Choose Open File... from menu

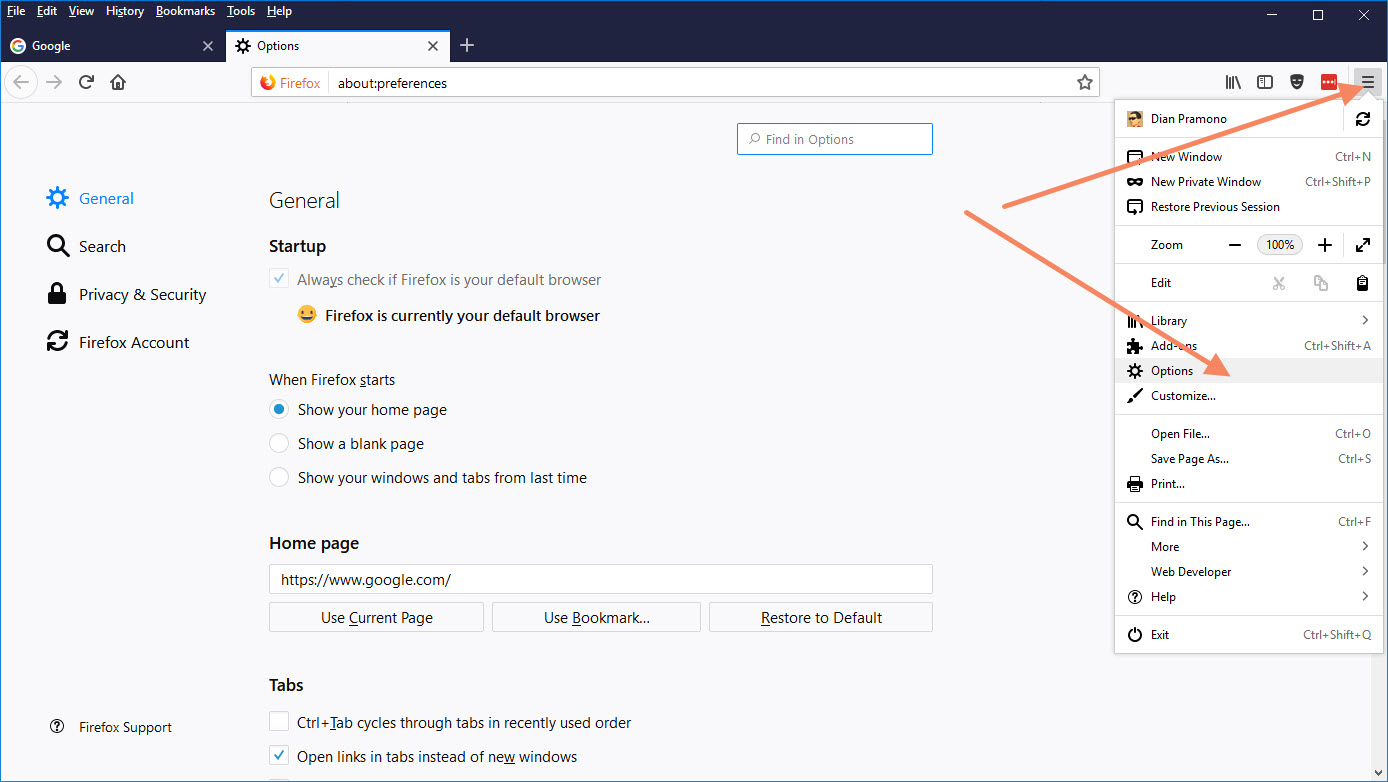1249,434
